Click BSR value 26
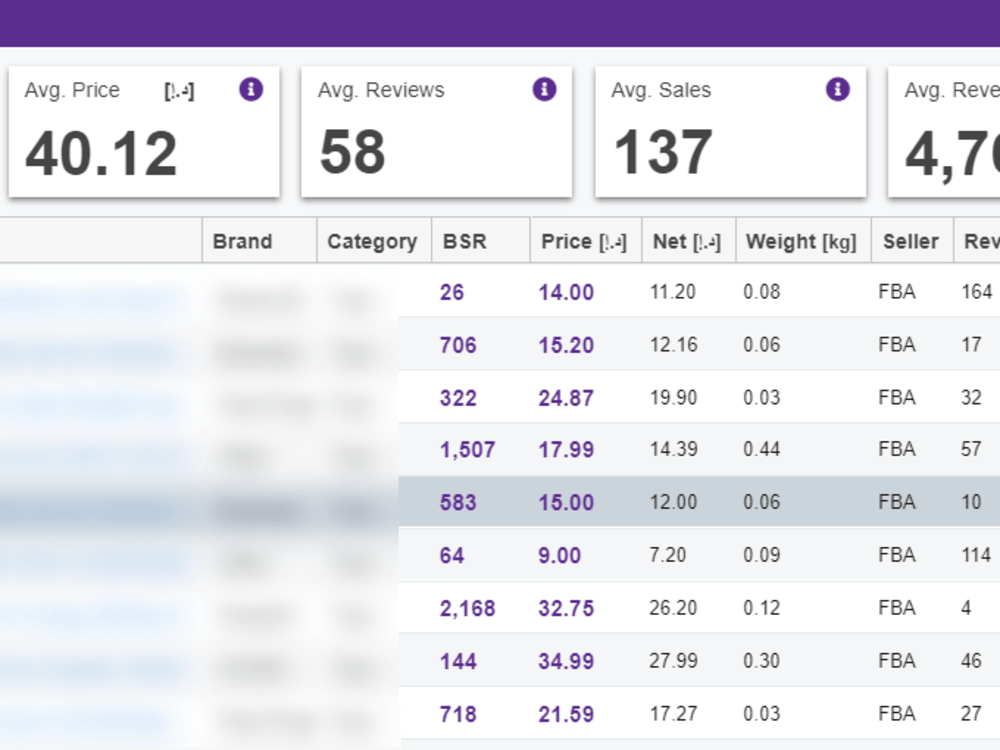This screenshot has width=1000, height=750. click(x=452, y=292)
